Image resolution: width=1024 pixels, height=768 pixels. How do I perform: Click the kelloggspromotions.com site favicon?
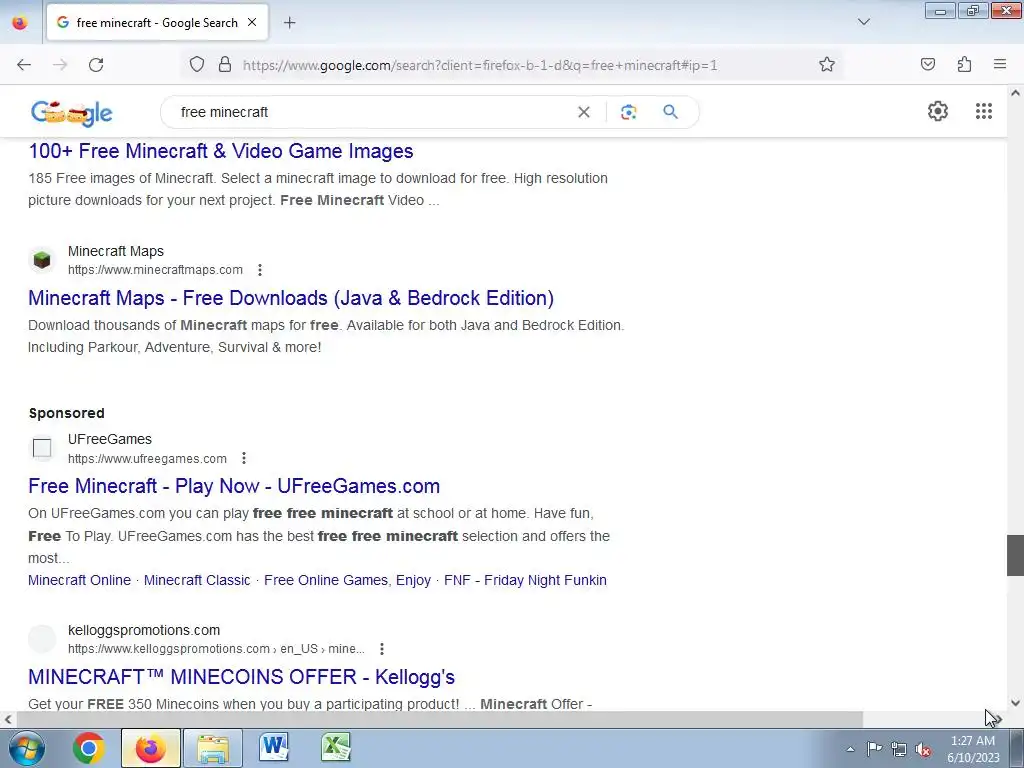tap(42, 639)
